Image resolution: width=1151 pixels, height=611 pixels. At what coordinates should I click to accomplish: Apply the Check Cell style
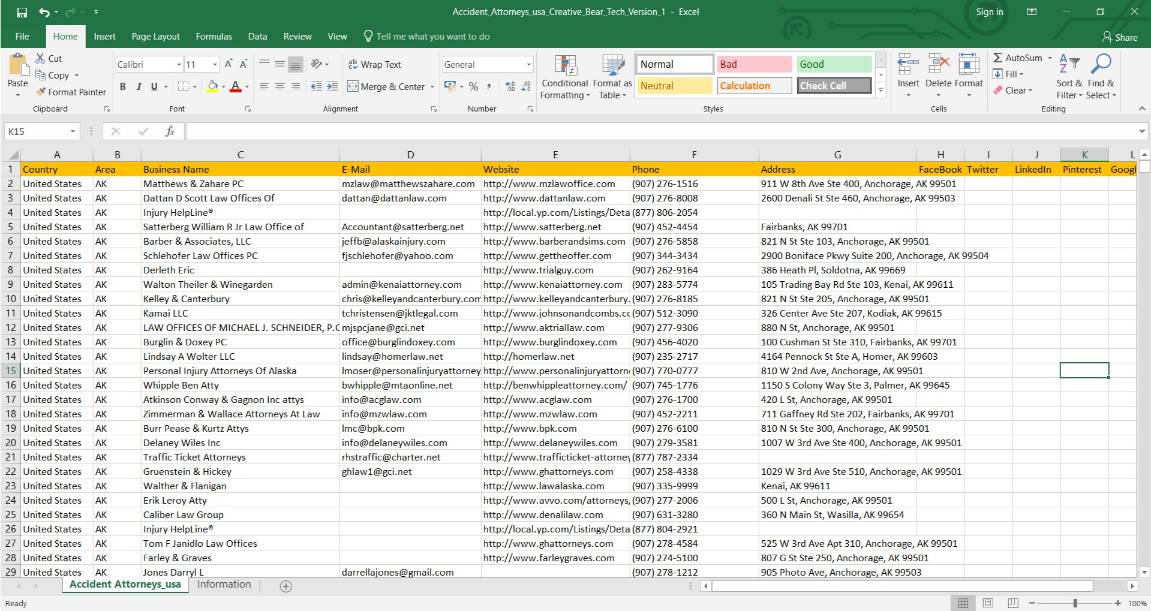coord(834,86)
